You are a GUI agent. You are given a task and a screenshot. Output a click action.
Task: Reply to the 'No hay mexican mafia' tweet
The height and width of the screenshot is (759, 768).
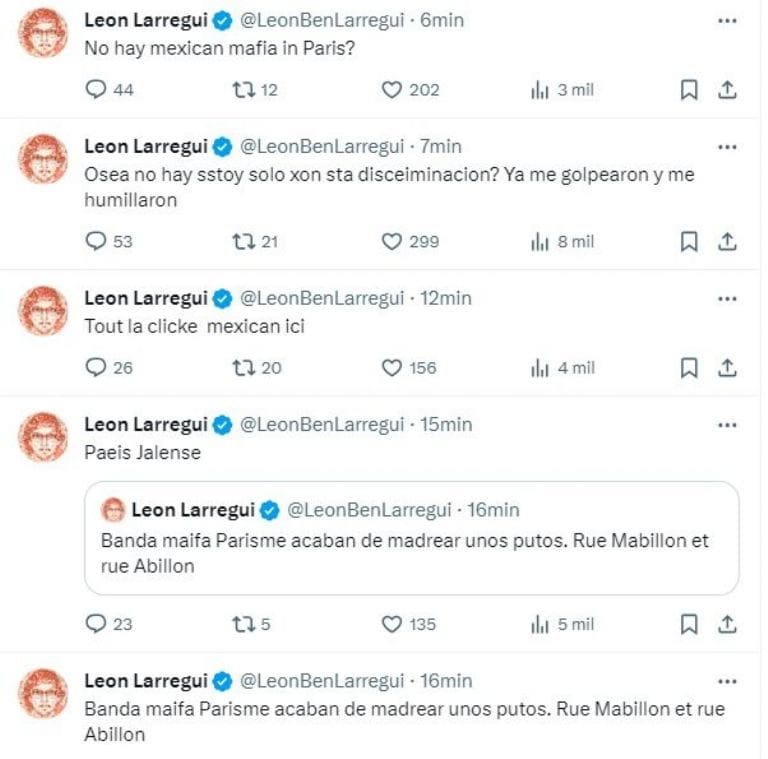[97, 90]
